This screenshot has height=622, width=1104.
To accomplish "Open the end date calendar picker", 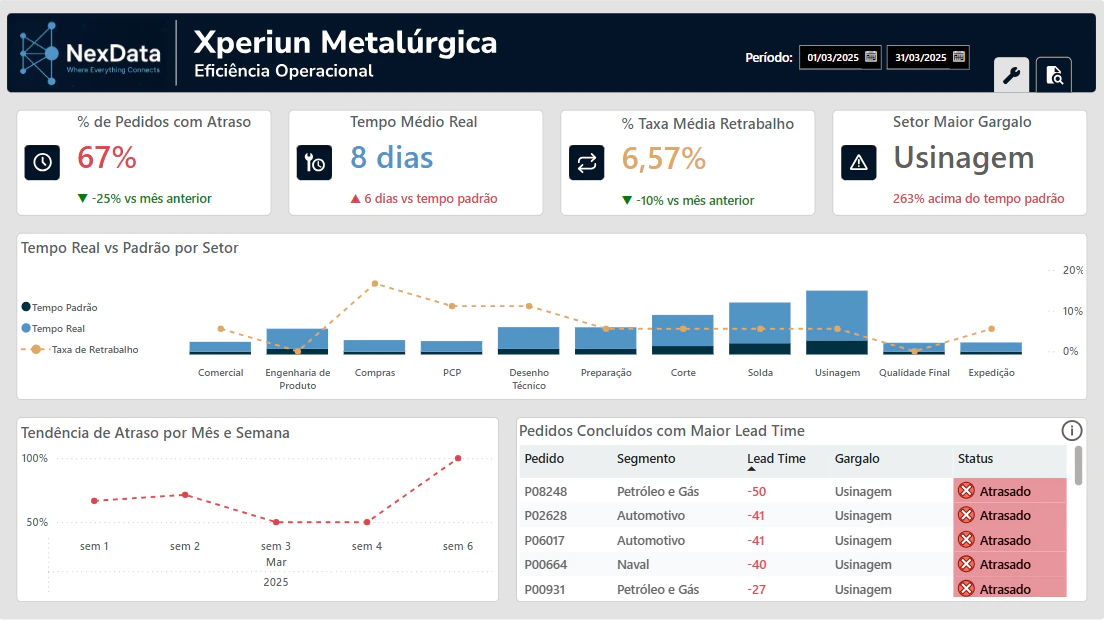I will (x=958, y=57).
